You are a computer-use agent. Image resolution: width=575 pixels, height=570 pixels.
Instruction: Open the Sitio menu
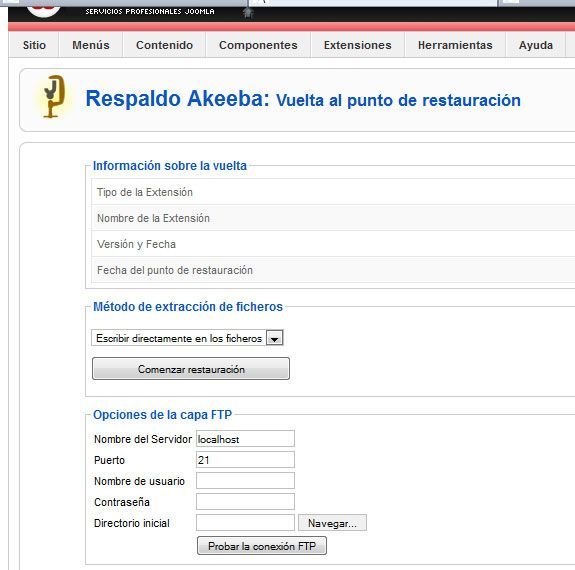[34, 45]
